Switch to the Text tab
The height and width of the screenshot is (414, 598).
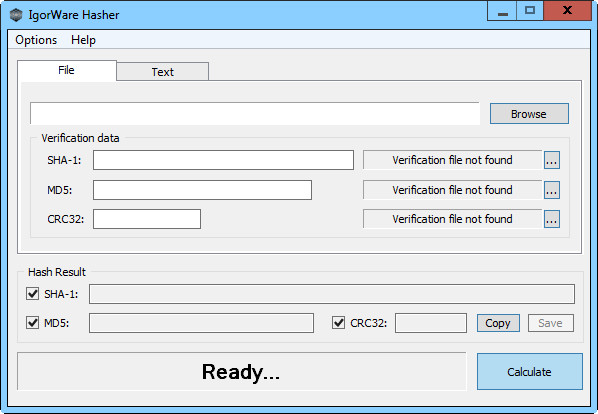163,72
